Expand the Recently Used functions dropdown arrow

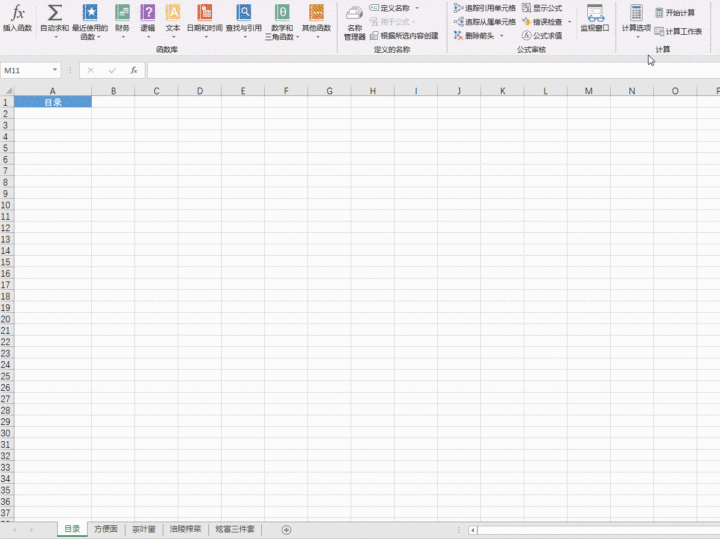point(99,37)
